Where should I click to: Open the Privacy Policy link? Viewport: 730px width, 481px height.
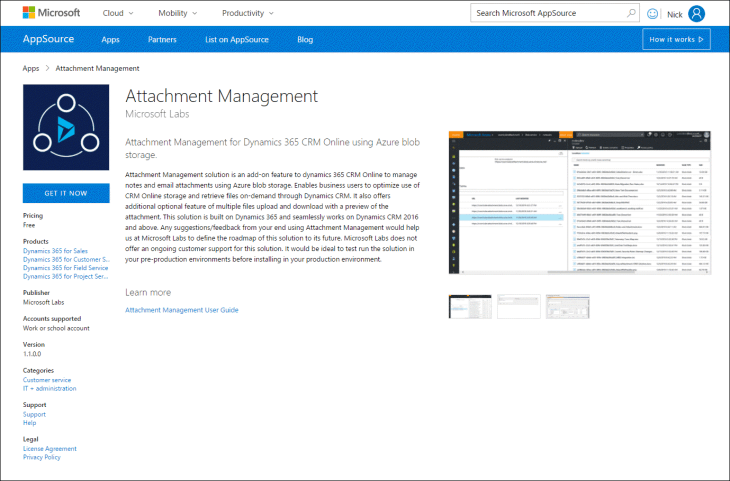pos(42,457)
